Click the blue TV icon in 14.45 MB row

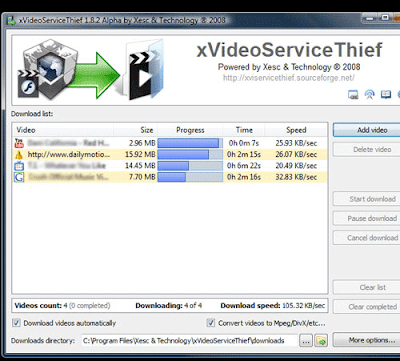pos(19,166)
